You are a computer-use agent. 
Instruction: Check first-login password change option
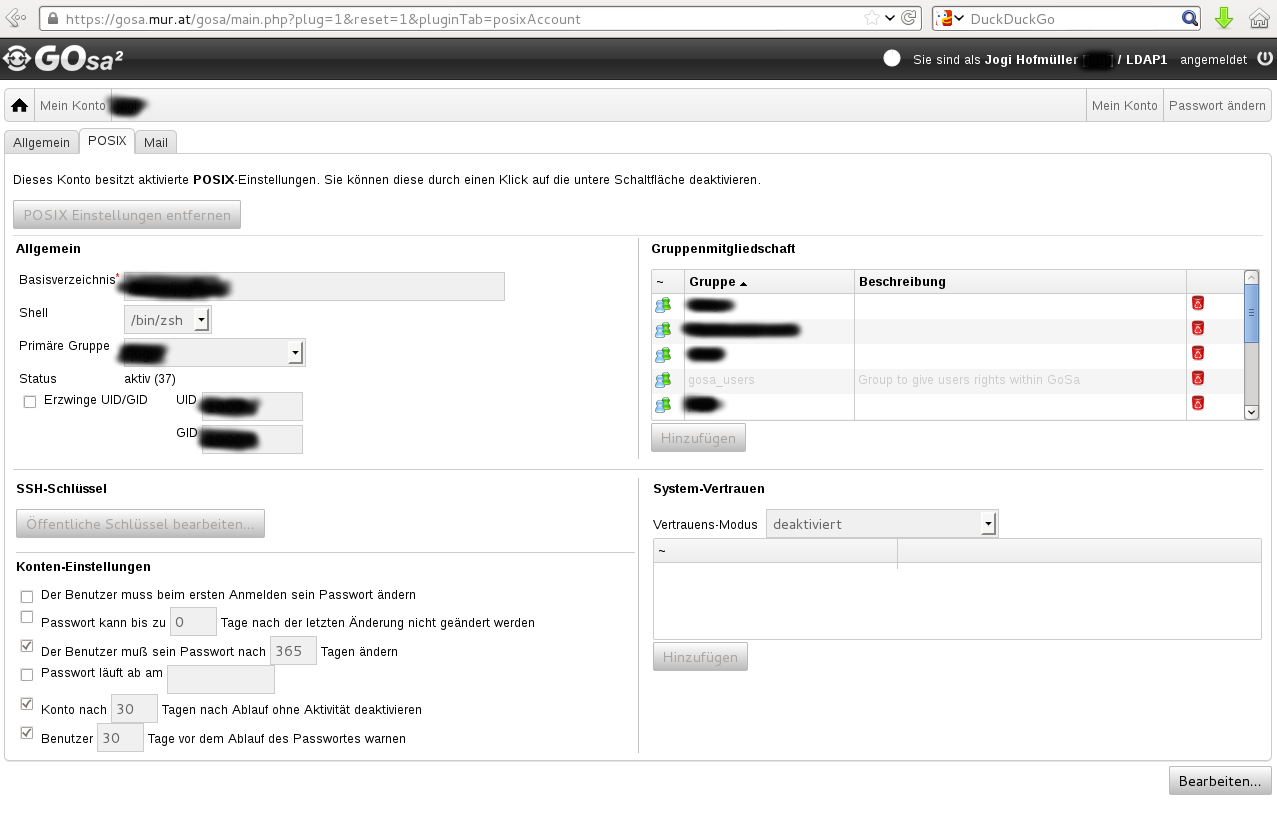click(x=27, y=596)
